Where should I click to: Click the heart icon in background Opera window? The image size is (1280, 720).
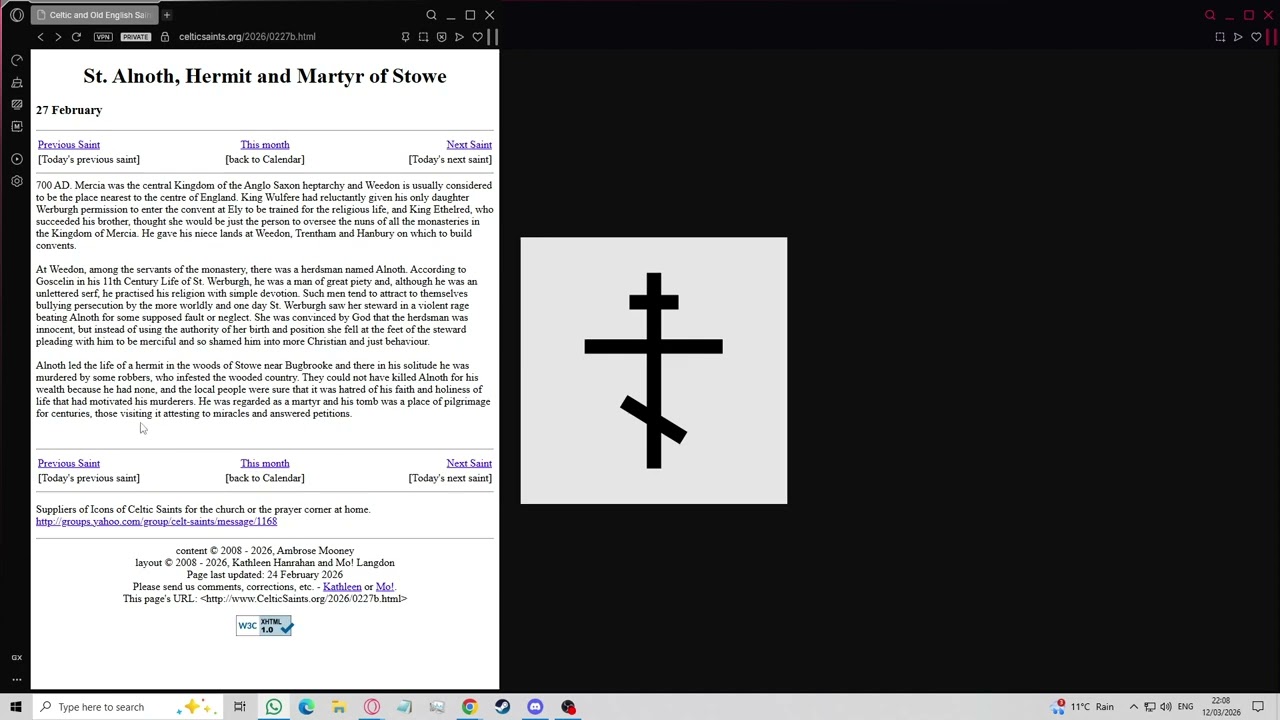click(1256, 37)
